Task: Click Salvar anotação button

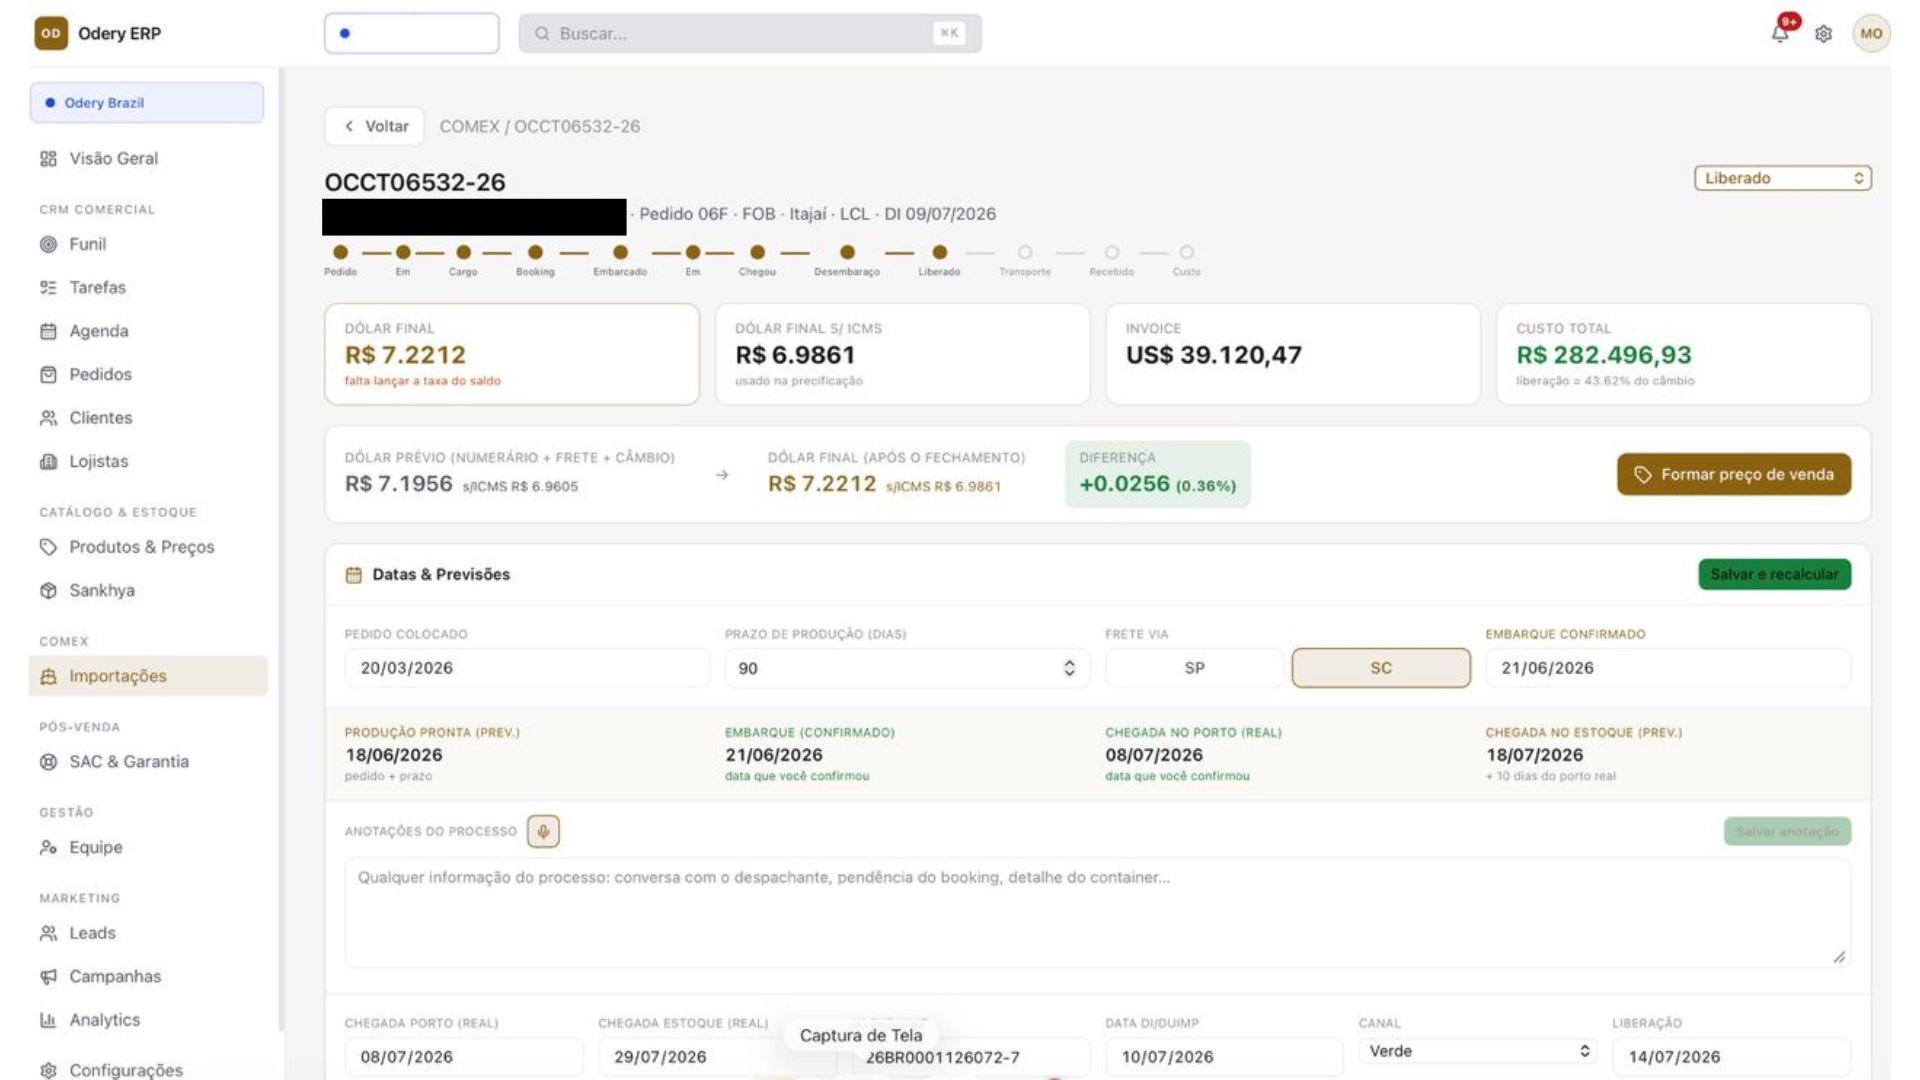Action: (x=1787, y=831)
